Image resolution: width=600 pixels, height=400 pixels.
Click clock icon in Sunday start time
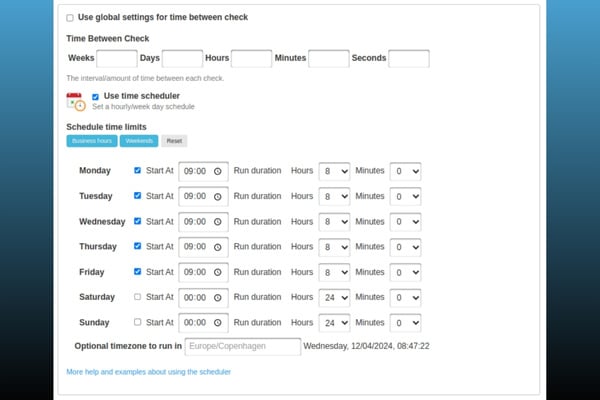217,322
